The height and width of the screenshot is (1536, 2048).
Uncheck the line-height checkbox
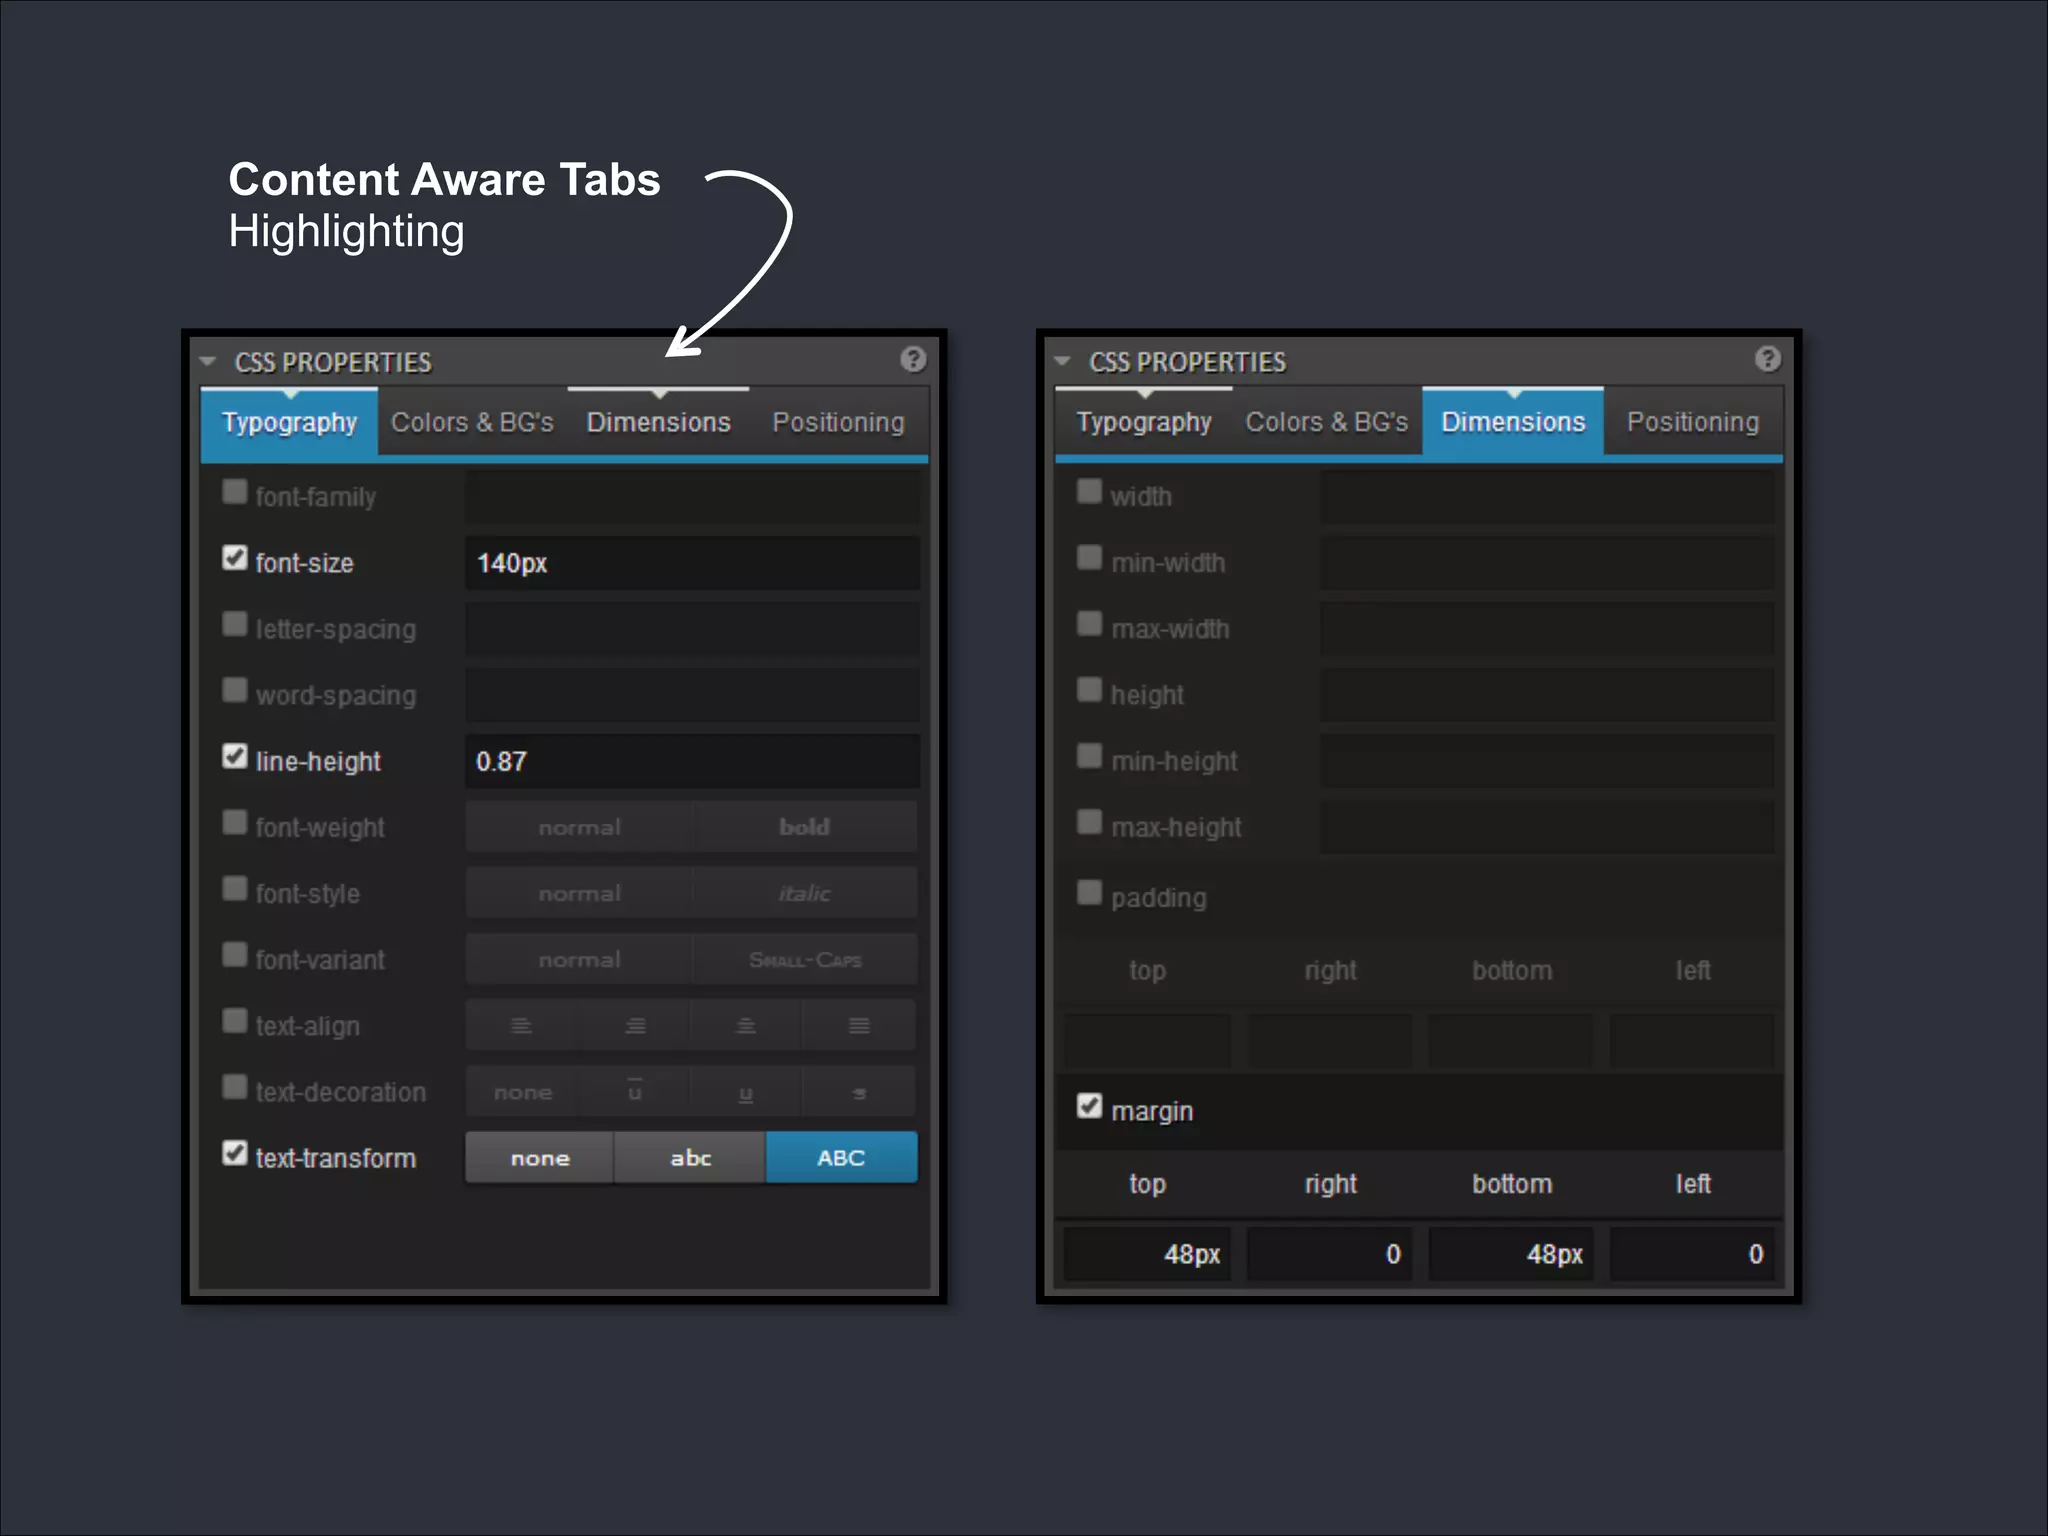pos(235,756)
